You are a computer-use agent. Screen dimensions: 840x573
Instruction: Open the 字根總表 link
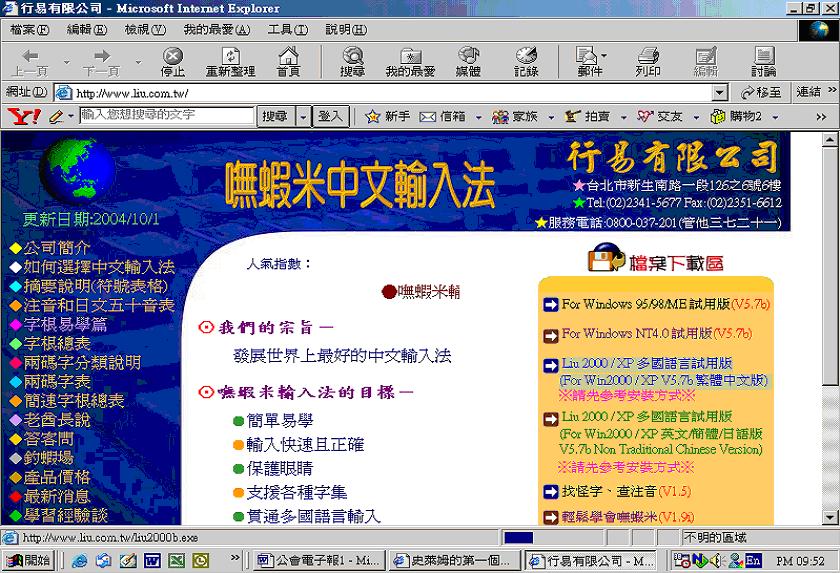[x=56, y=343]
